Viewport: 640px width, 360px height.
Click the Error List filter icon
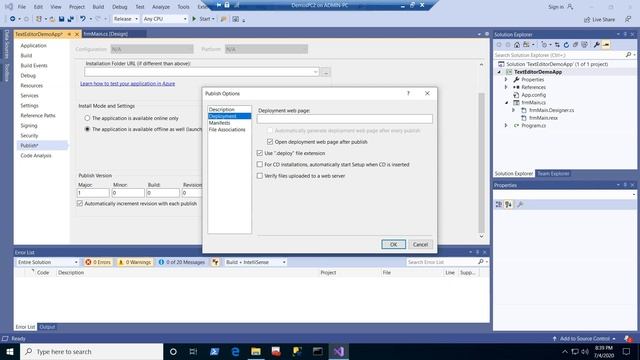coord(215,262)
